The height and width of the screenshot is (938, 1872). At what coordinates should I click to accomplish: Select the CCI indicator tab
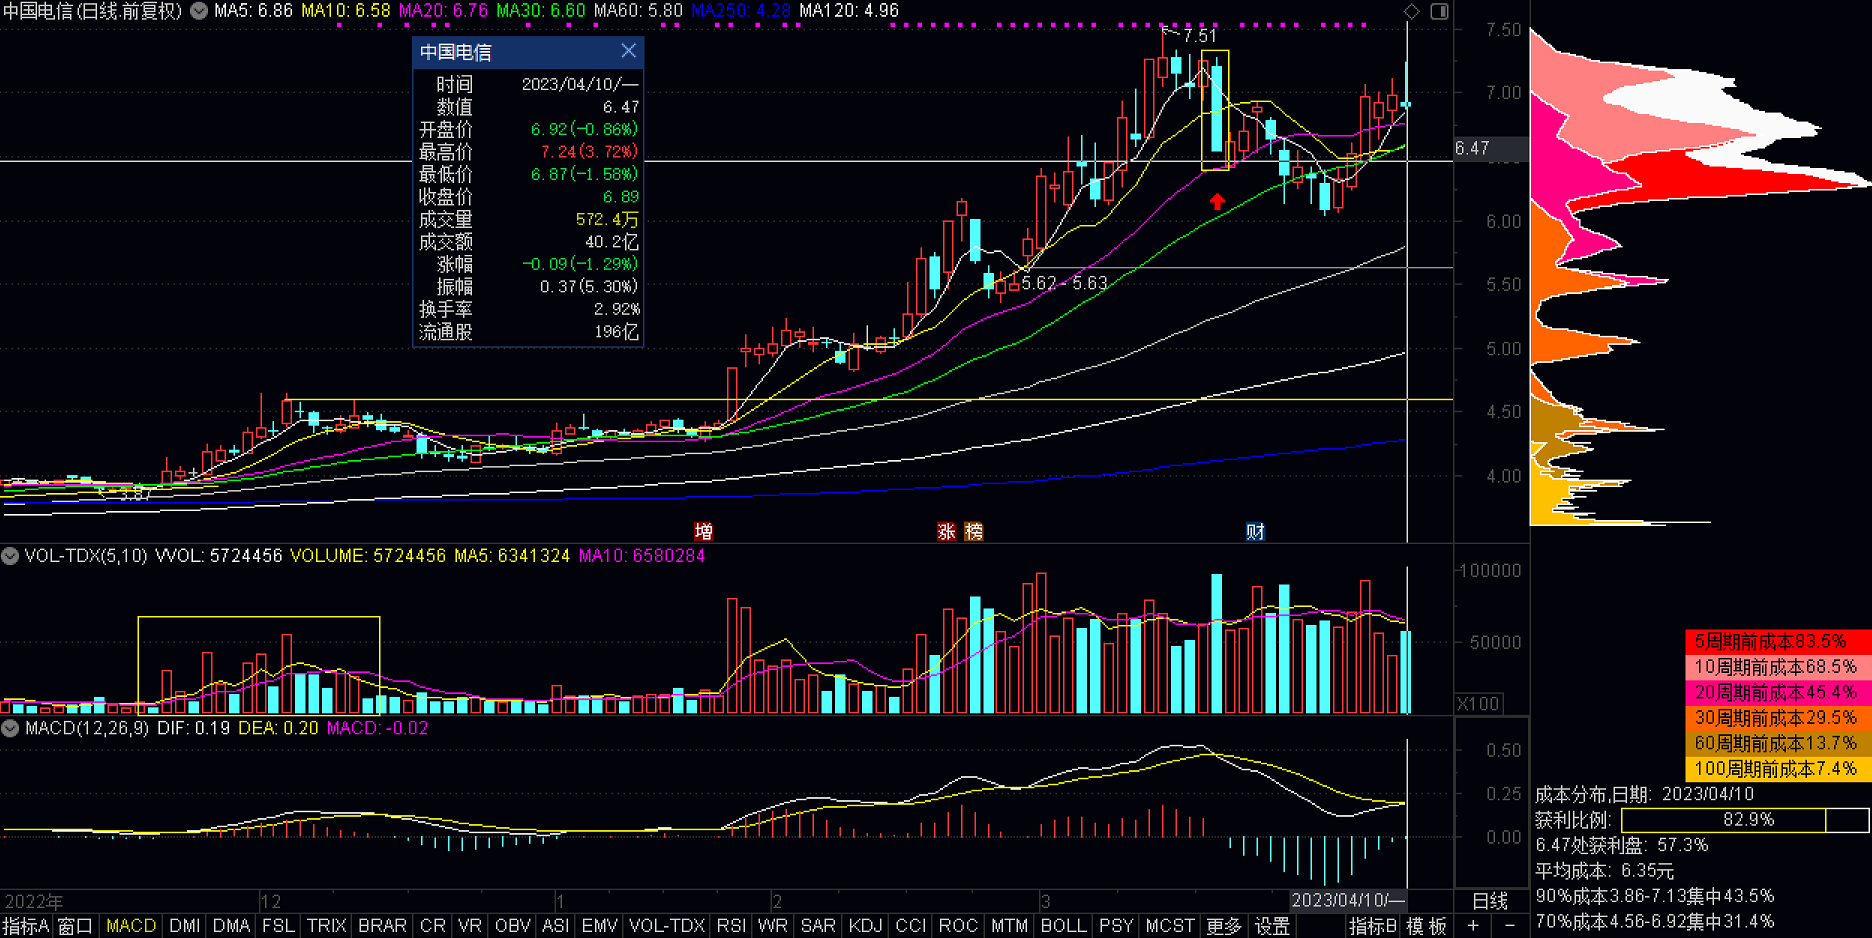pos(910,926)
